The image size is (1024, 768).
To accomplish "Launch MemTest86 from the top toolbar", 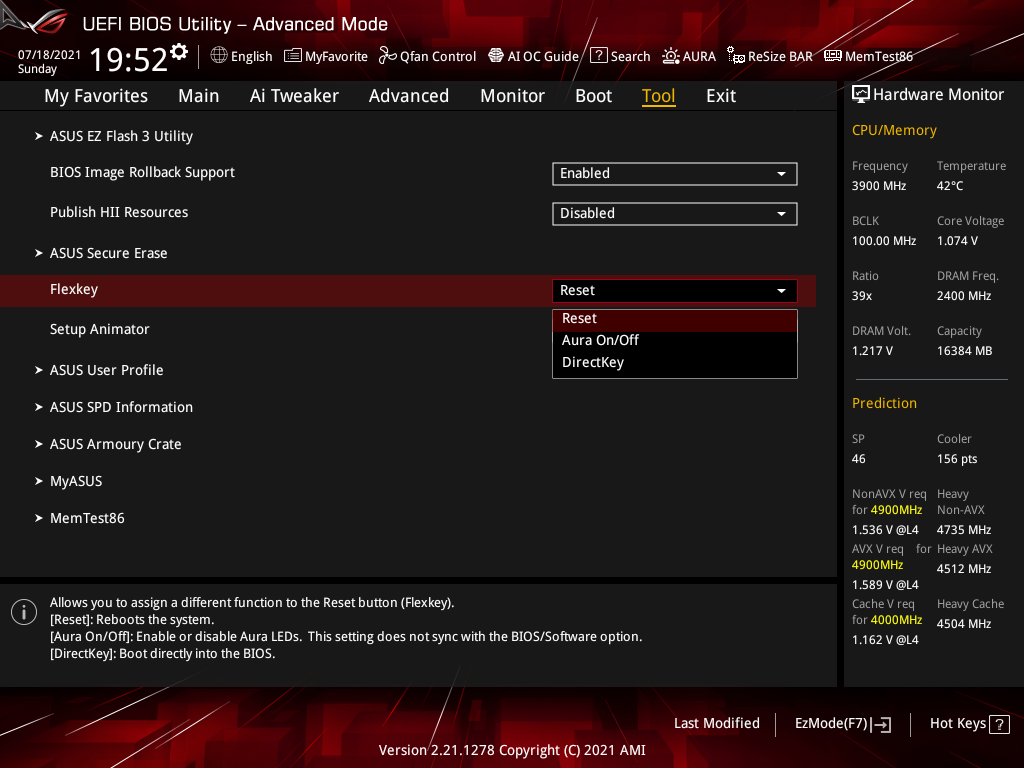I will pos(868,56).
